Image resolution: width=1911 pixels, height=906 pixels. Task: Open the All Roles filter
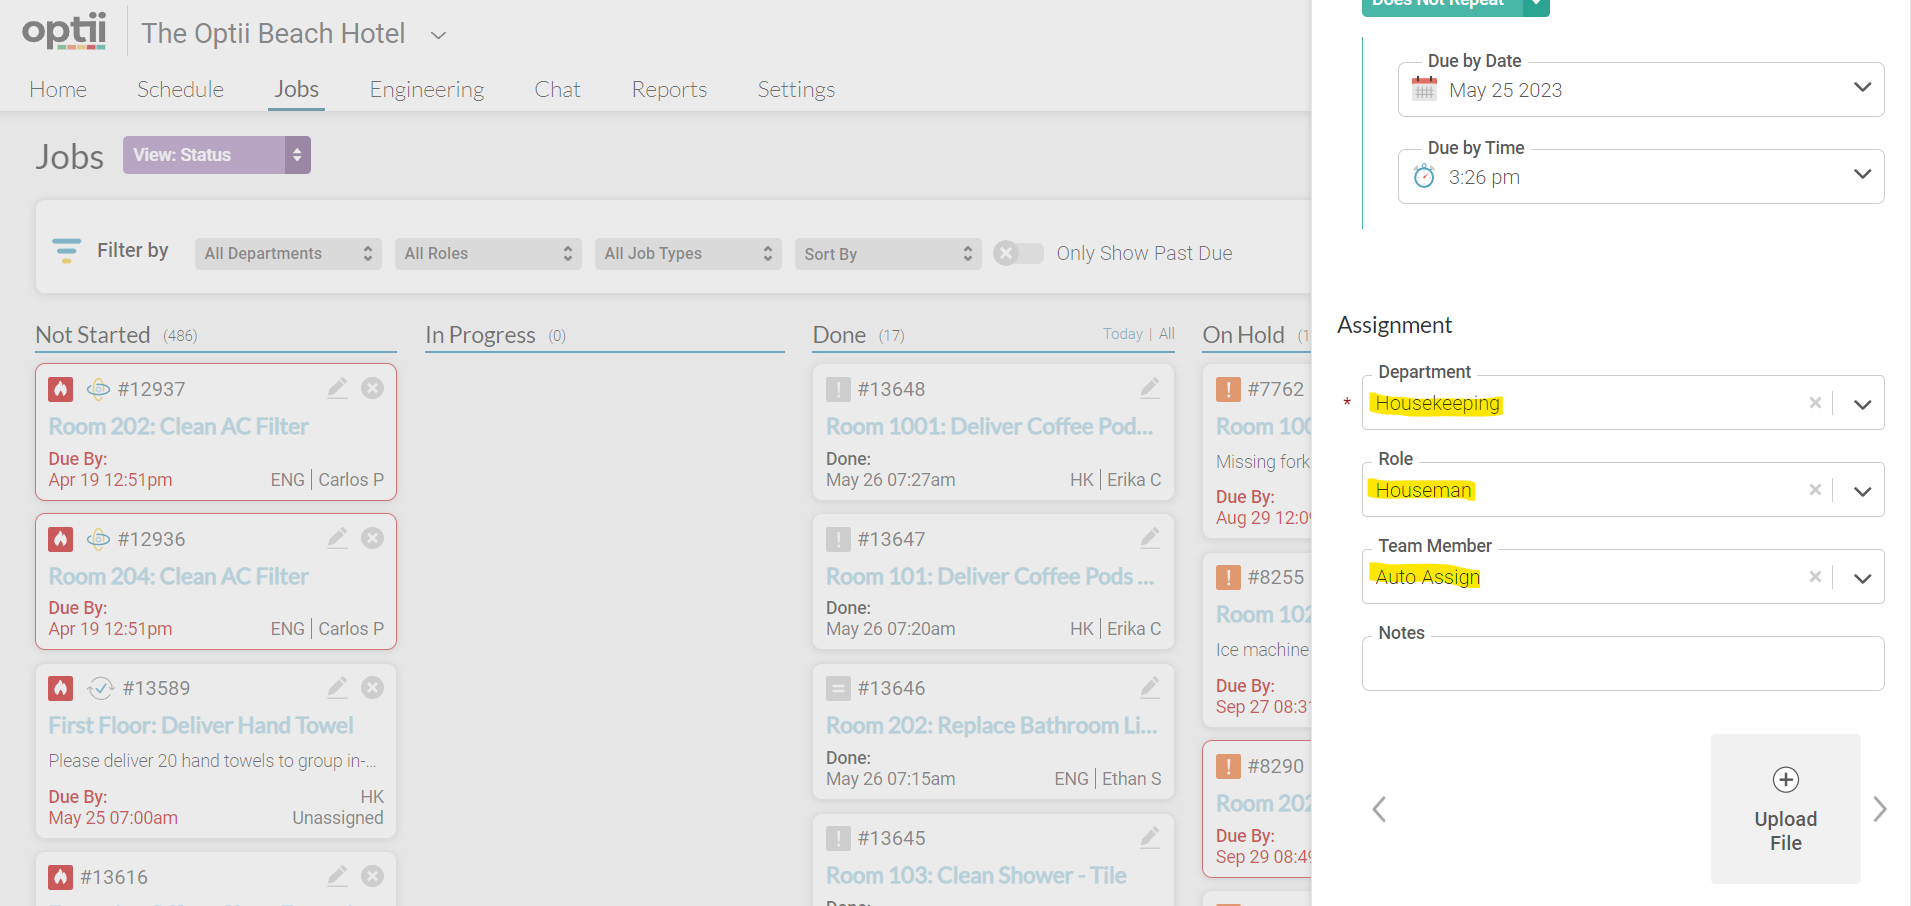[x=488, y=254]
